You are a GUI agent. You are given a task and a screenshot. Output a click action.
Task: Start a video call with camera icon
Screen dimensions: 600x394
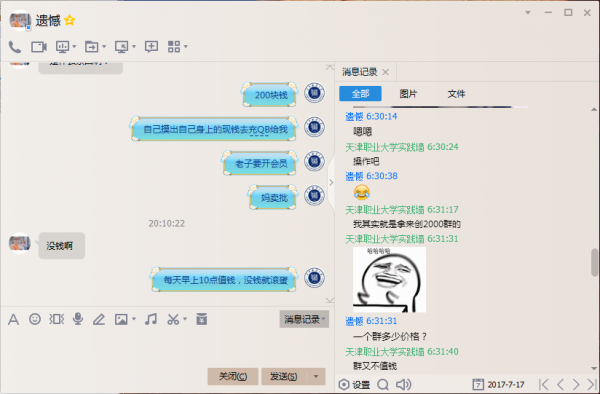point(39,47)
